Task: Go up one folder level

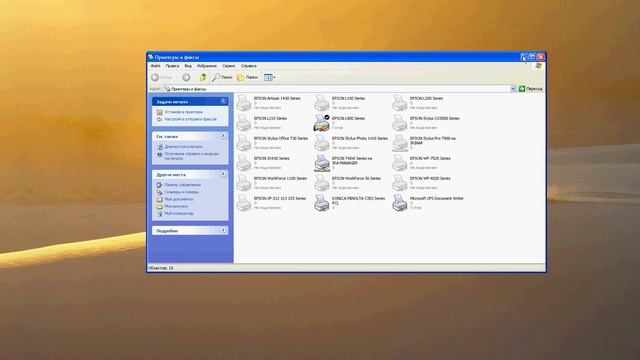Action: [203, 77]
